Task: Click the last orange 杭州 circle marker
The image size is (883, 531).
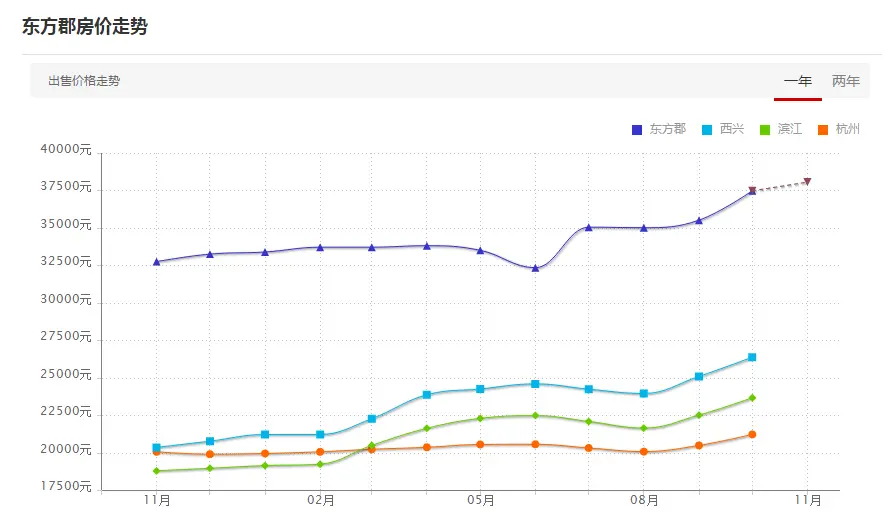Action: pos(752,434)
